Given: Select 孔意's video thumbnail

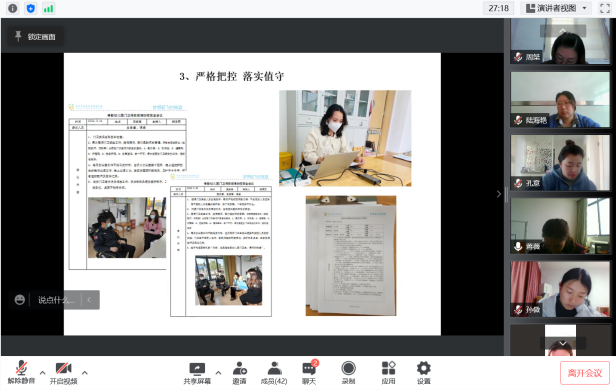Looking at the screenshot, I should [560, 163].
